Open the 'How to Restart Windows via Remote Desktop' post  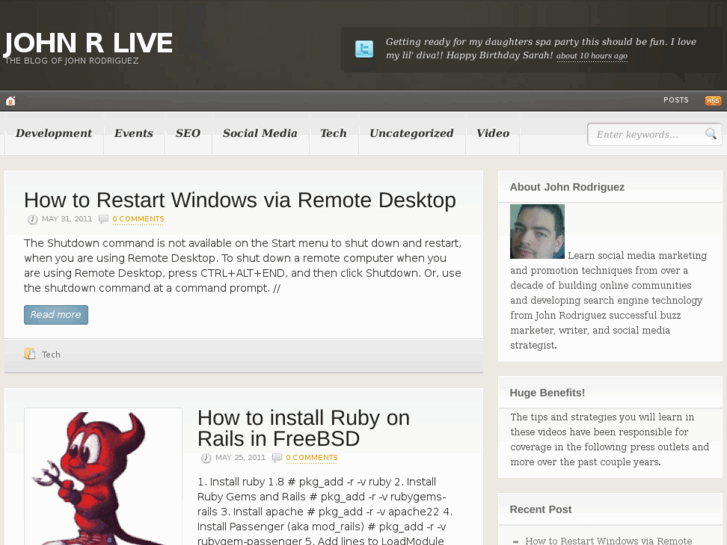pyautogui.click(x=240, y=200)
